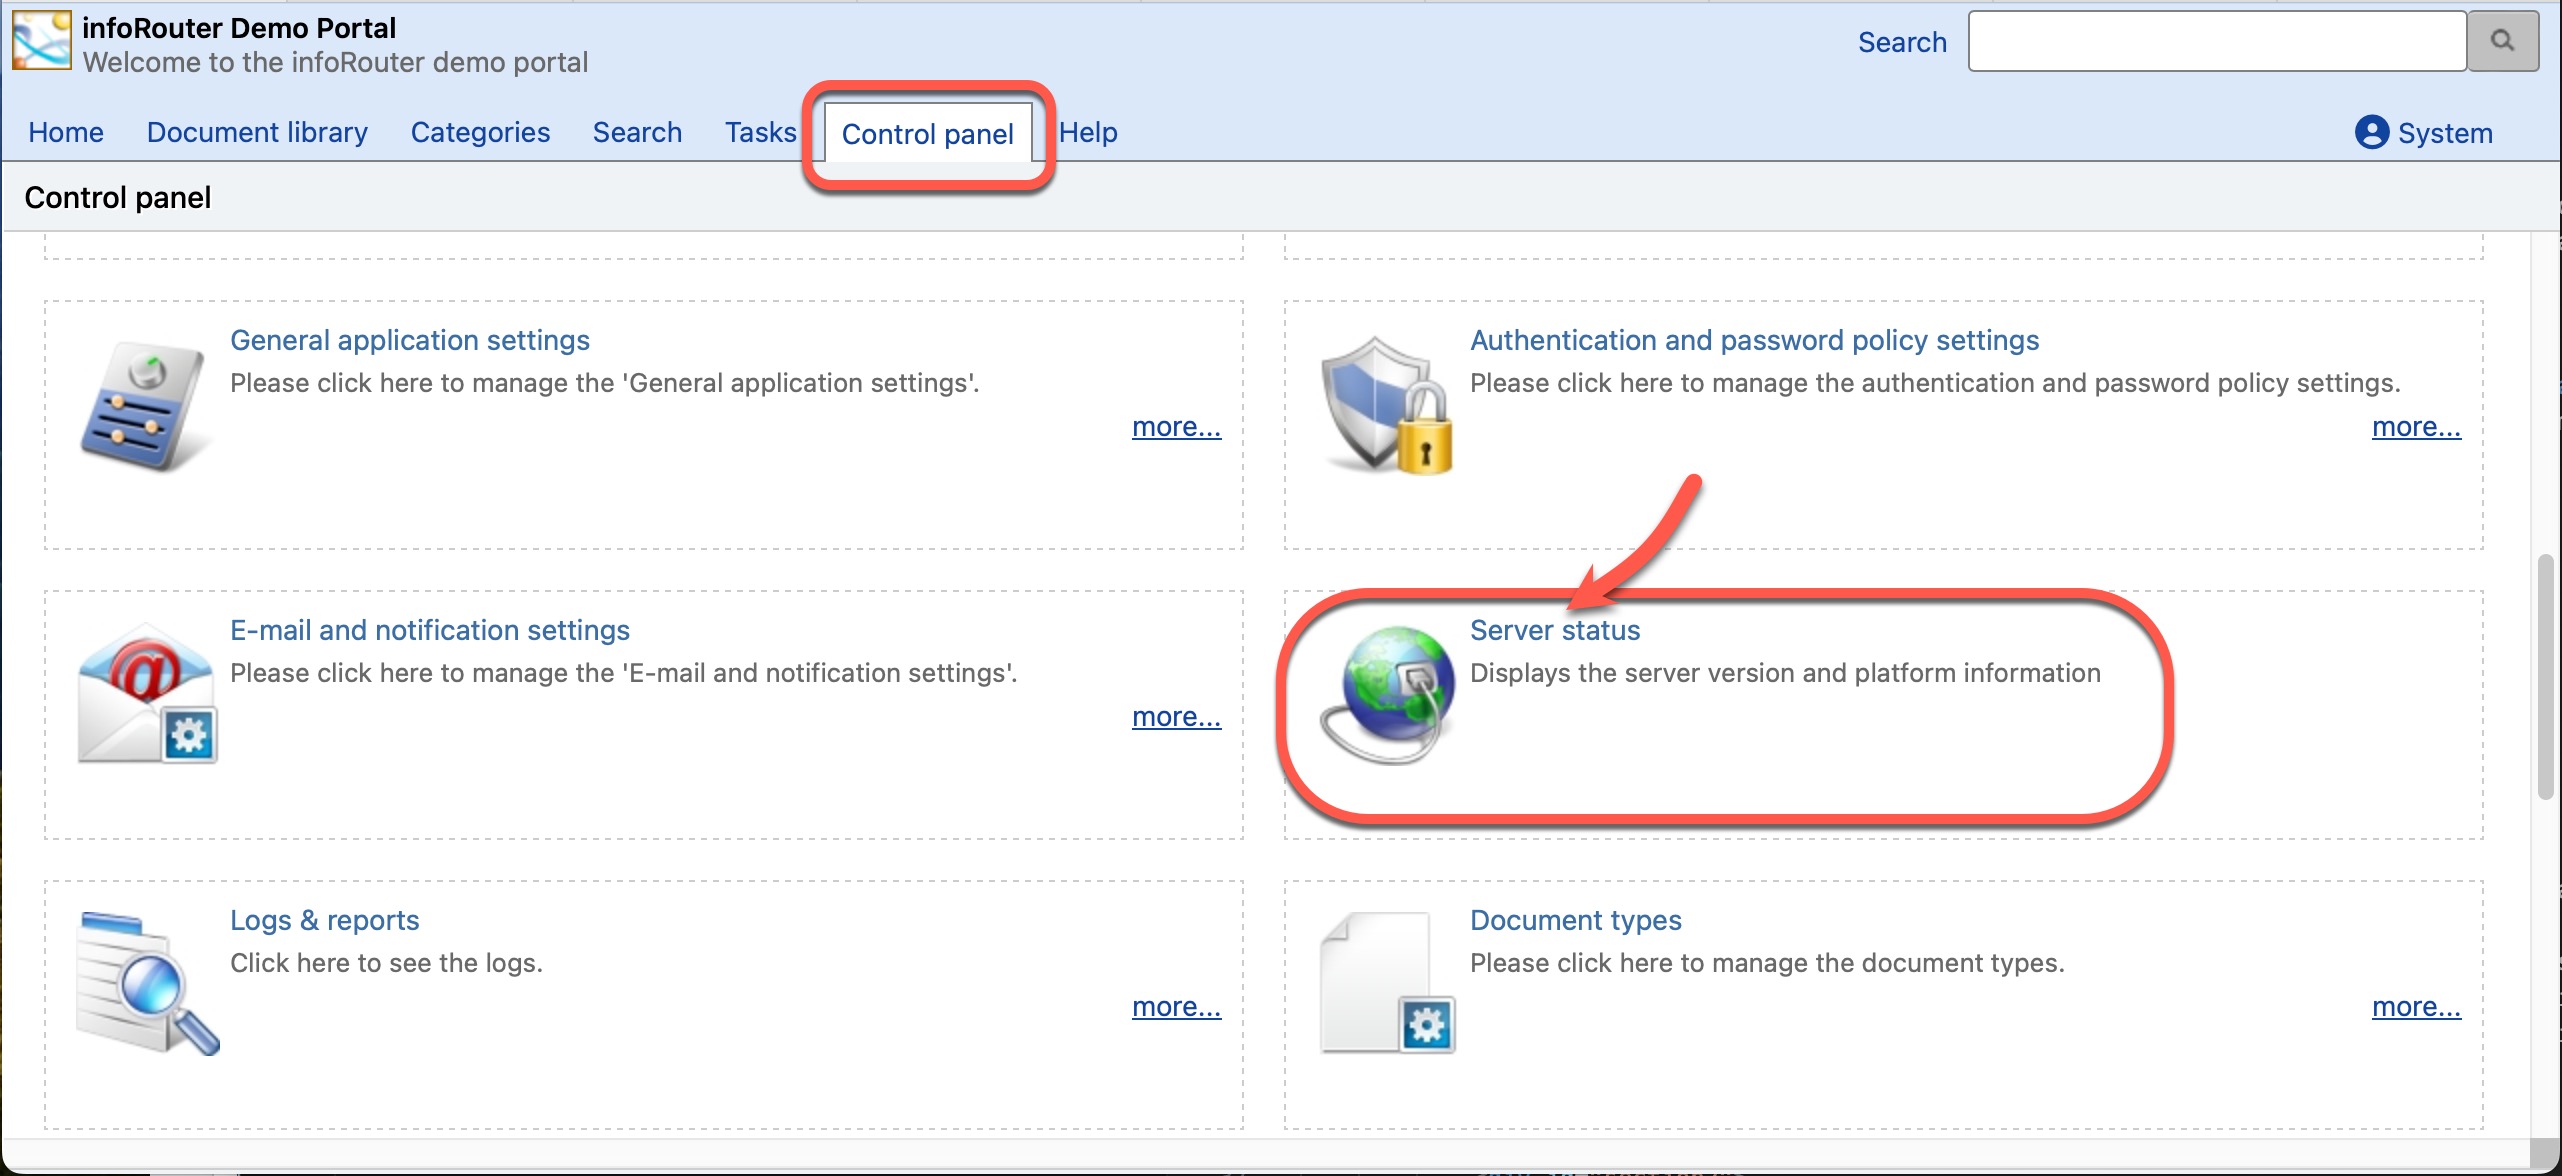Open the System user menu
The width and height of the screenshot is (2562, 1176).
tap(2424, 132)
